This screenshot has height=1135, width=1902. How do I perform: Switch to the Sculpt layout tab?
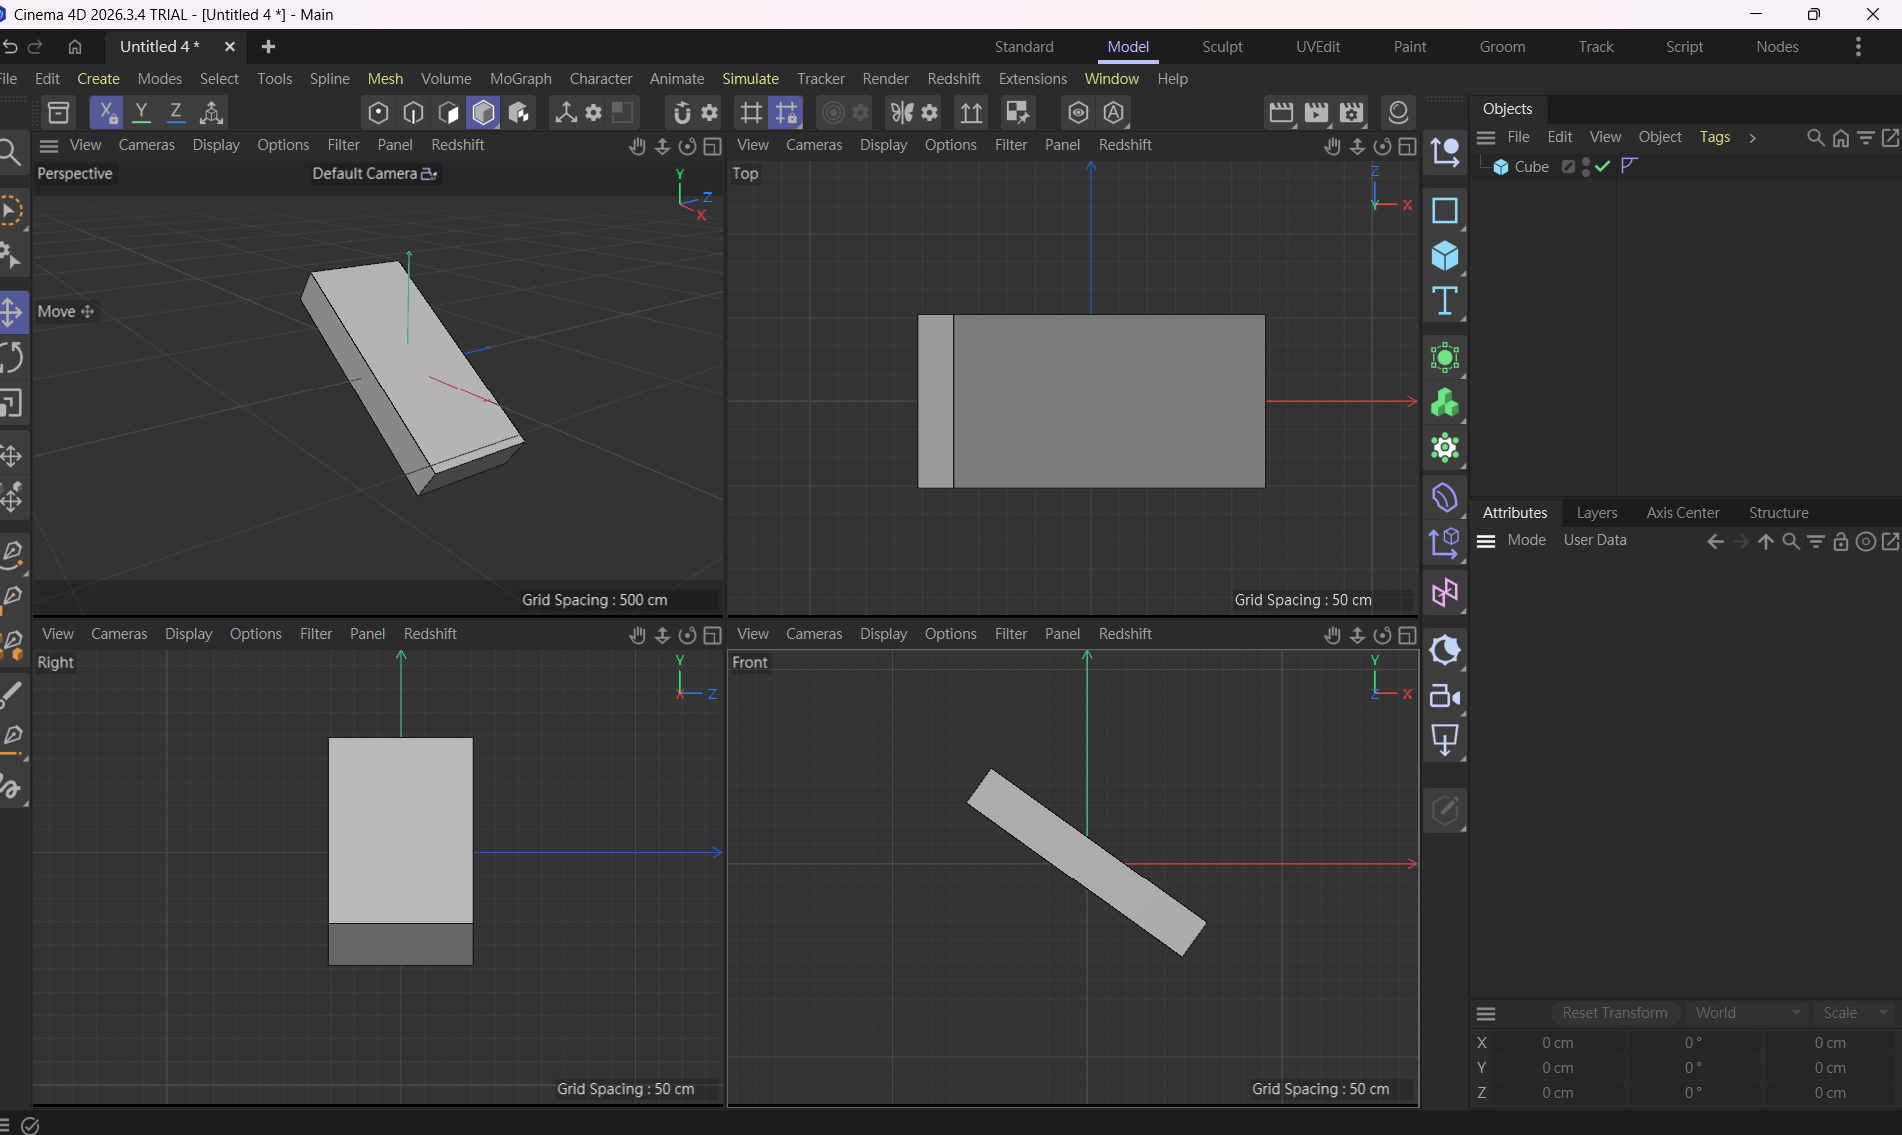tap(1222, 47)
